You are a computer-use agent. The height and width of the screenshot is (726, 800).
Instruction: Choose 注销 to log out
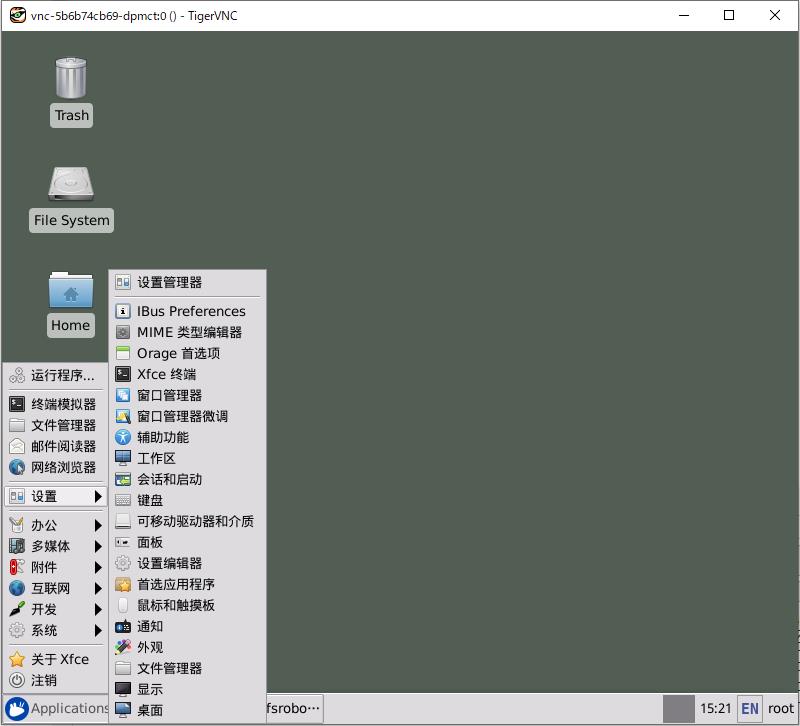coord(56,680)
